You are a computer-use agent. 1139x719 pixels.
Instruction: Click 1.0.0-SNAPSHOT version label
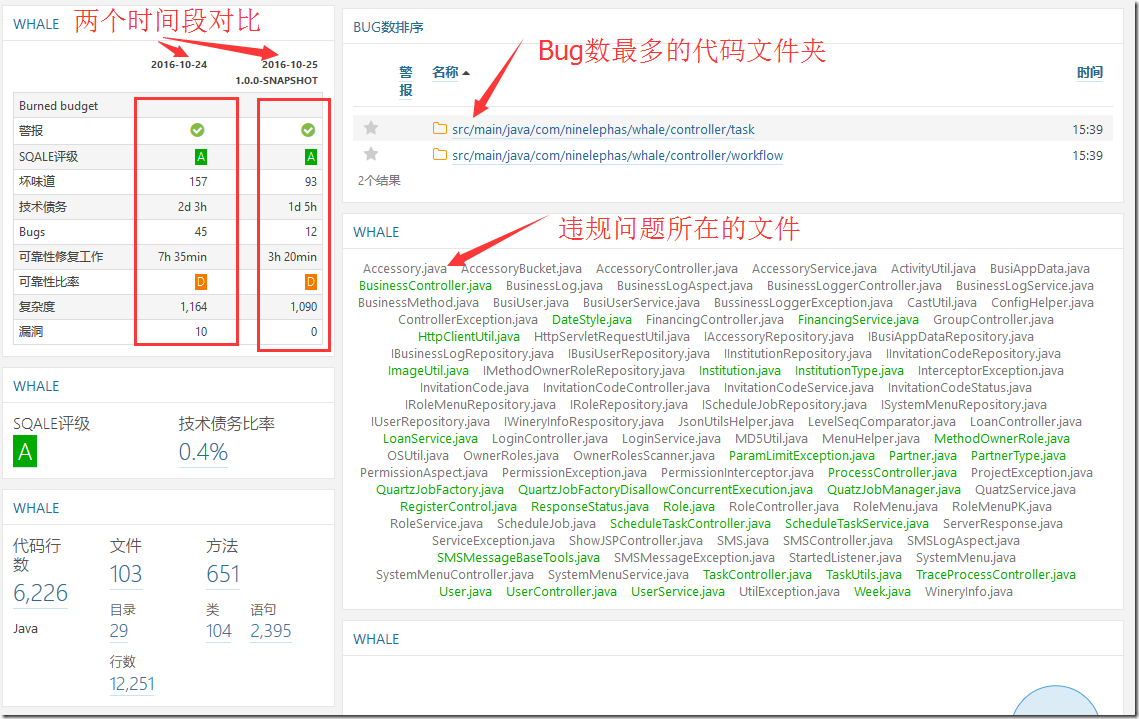tap(276, 80)
